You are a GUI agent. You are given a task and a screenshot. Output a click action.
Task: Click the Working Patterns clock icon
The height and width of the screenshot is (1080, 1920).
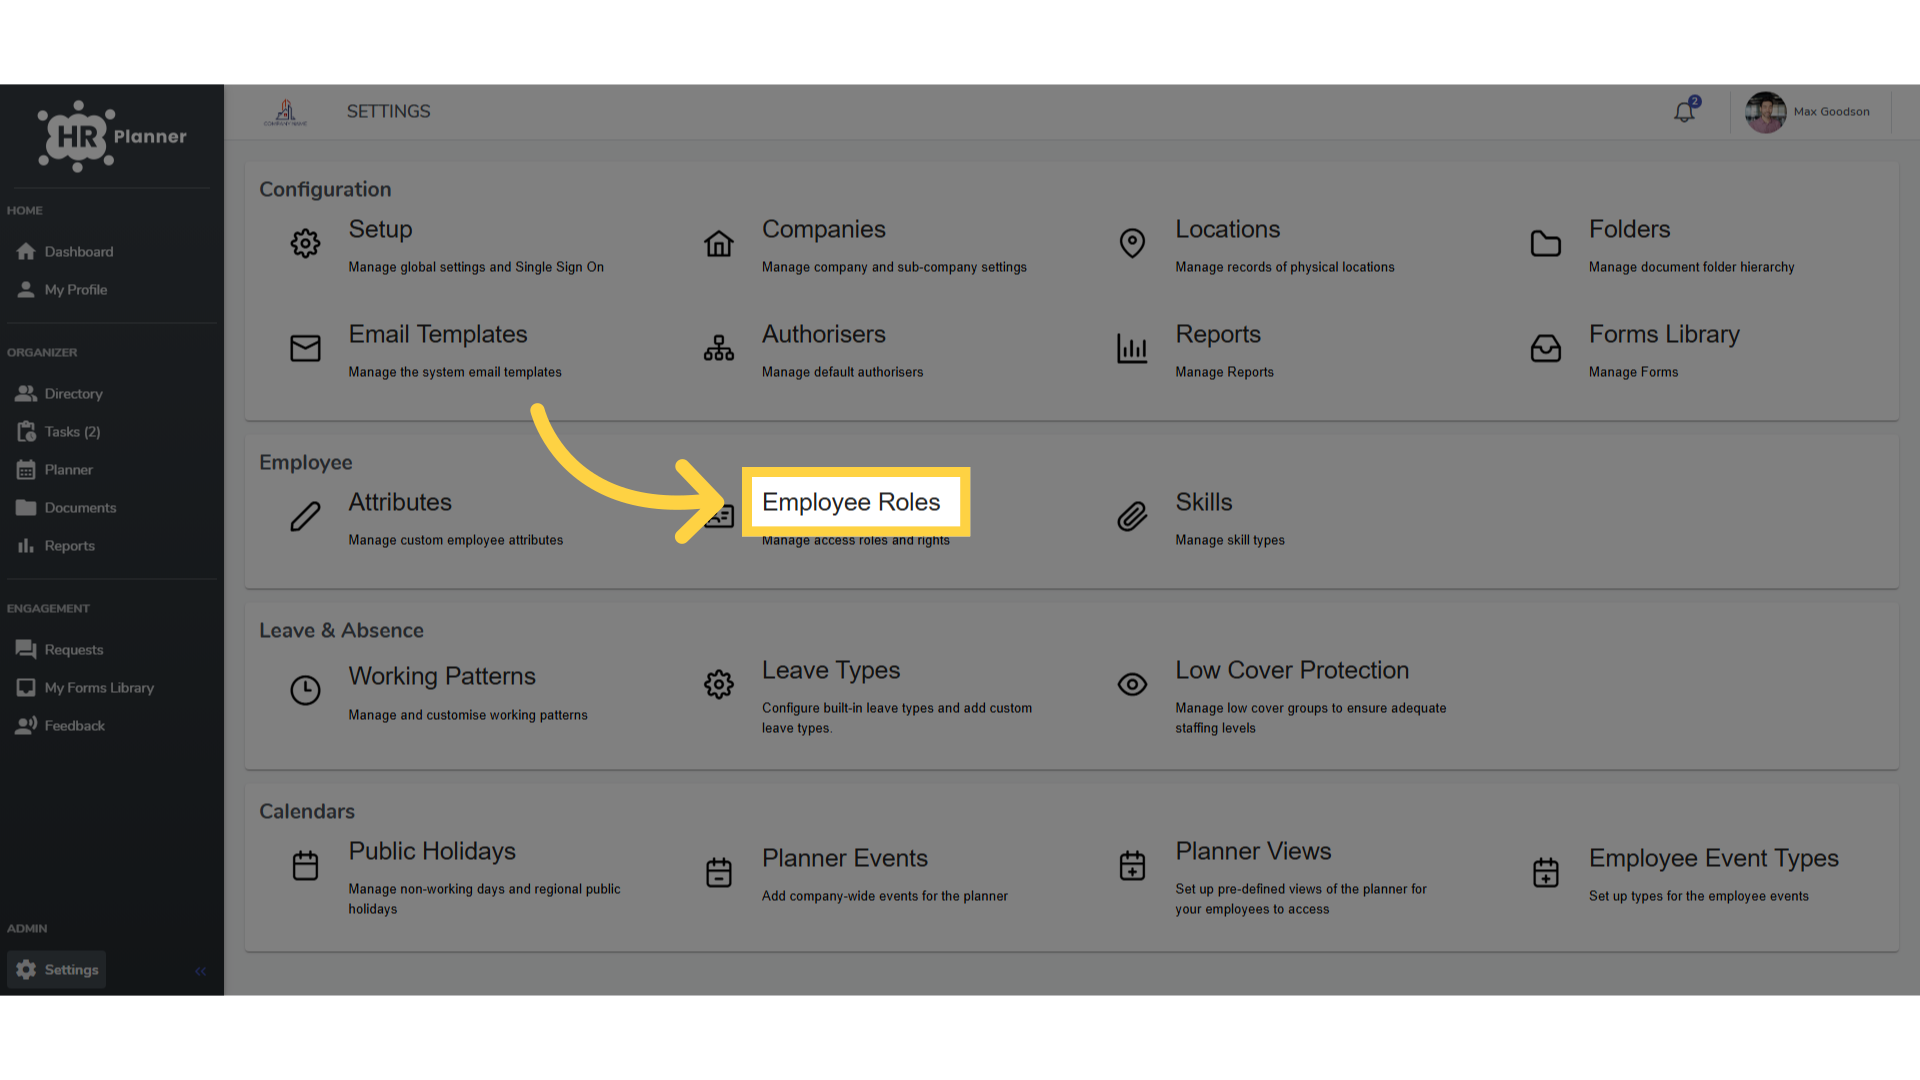[305, 690]
